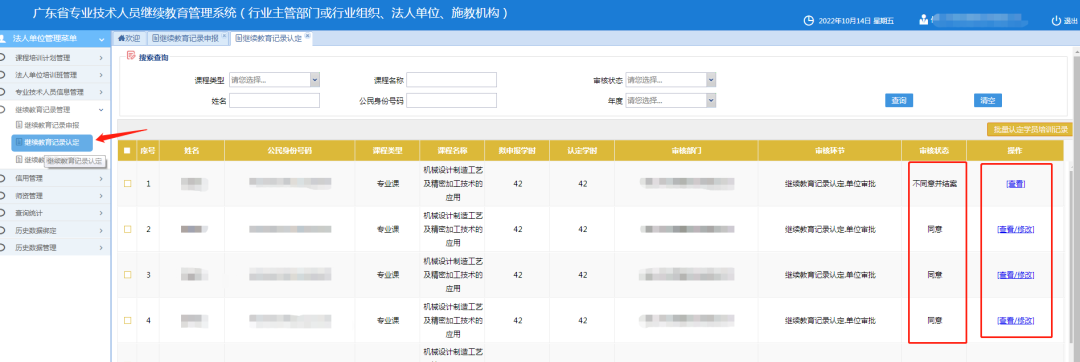The image size is (1080, 362).
Task: Check the checkbox for row 4
Action: (x=127, y=320)
